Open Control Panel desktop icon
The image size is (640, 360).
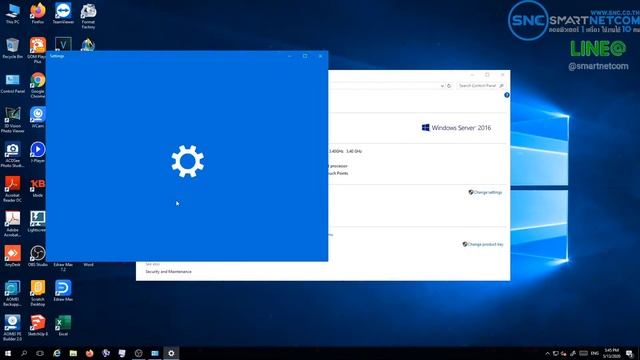[12, 83]
